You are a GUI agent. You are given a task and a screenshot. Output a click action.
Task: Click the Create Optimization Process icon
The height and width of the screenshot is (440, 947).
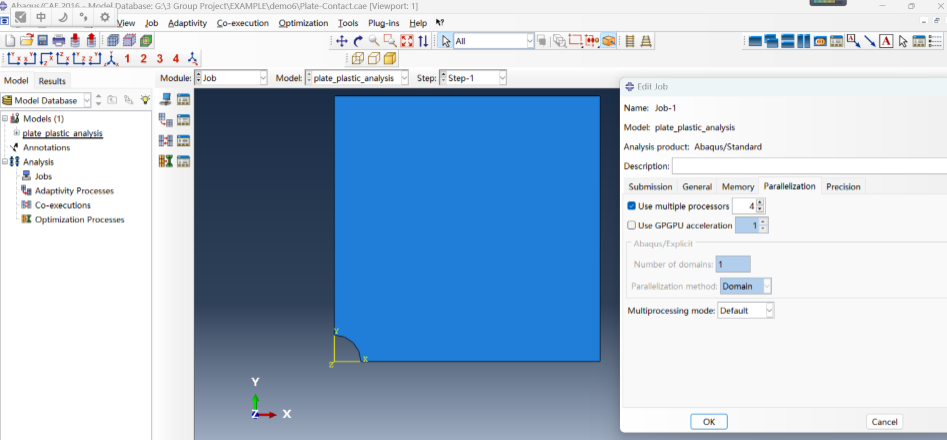[166, 161]
